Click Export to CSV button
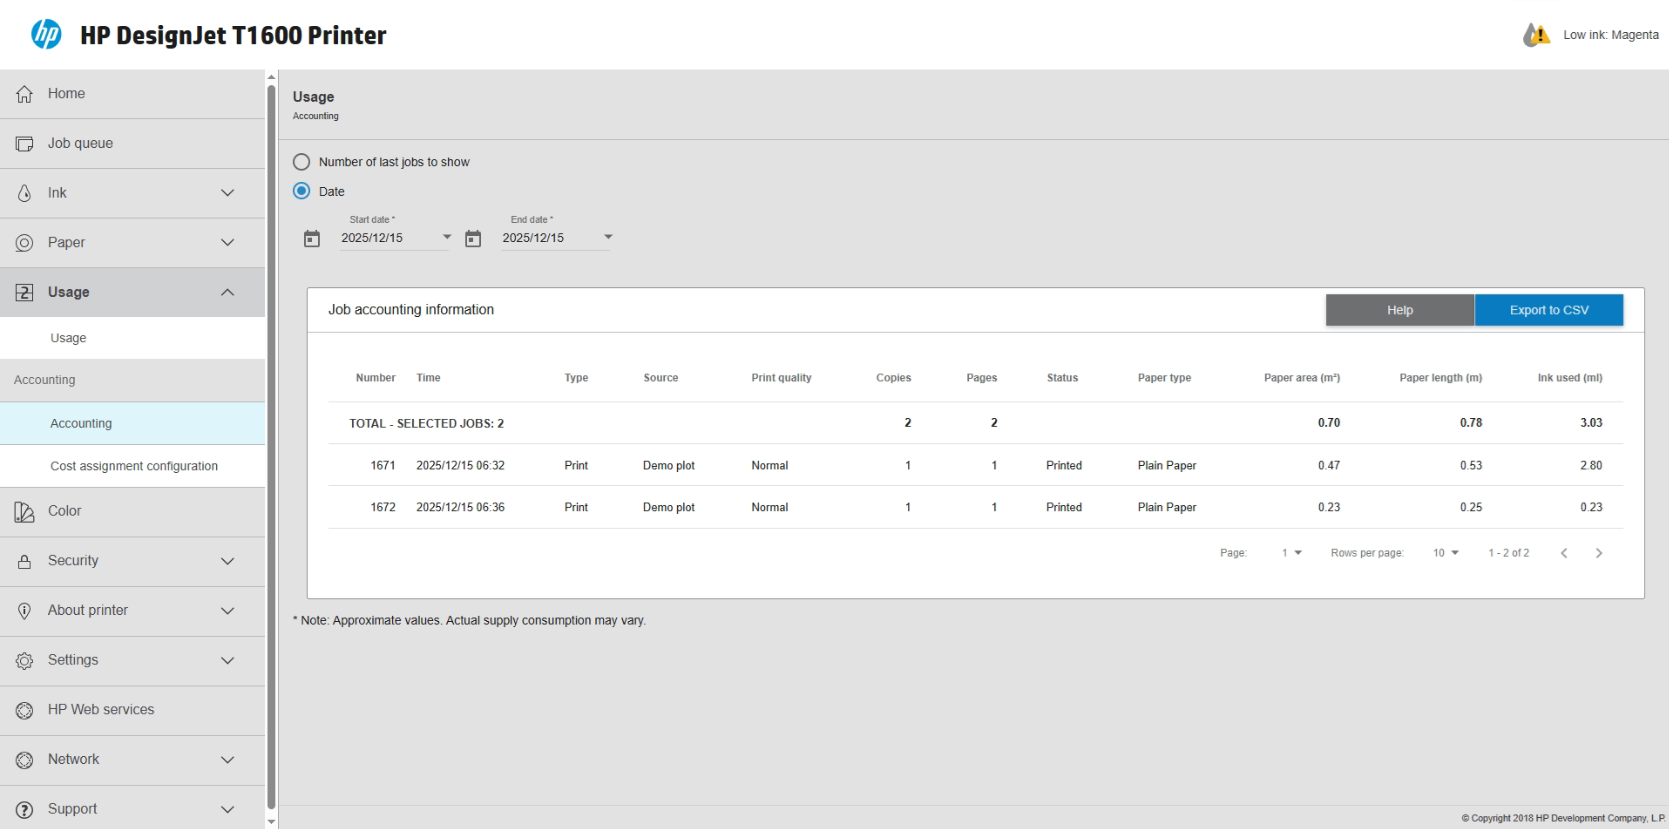 (1549, 310)
